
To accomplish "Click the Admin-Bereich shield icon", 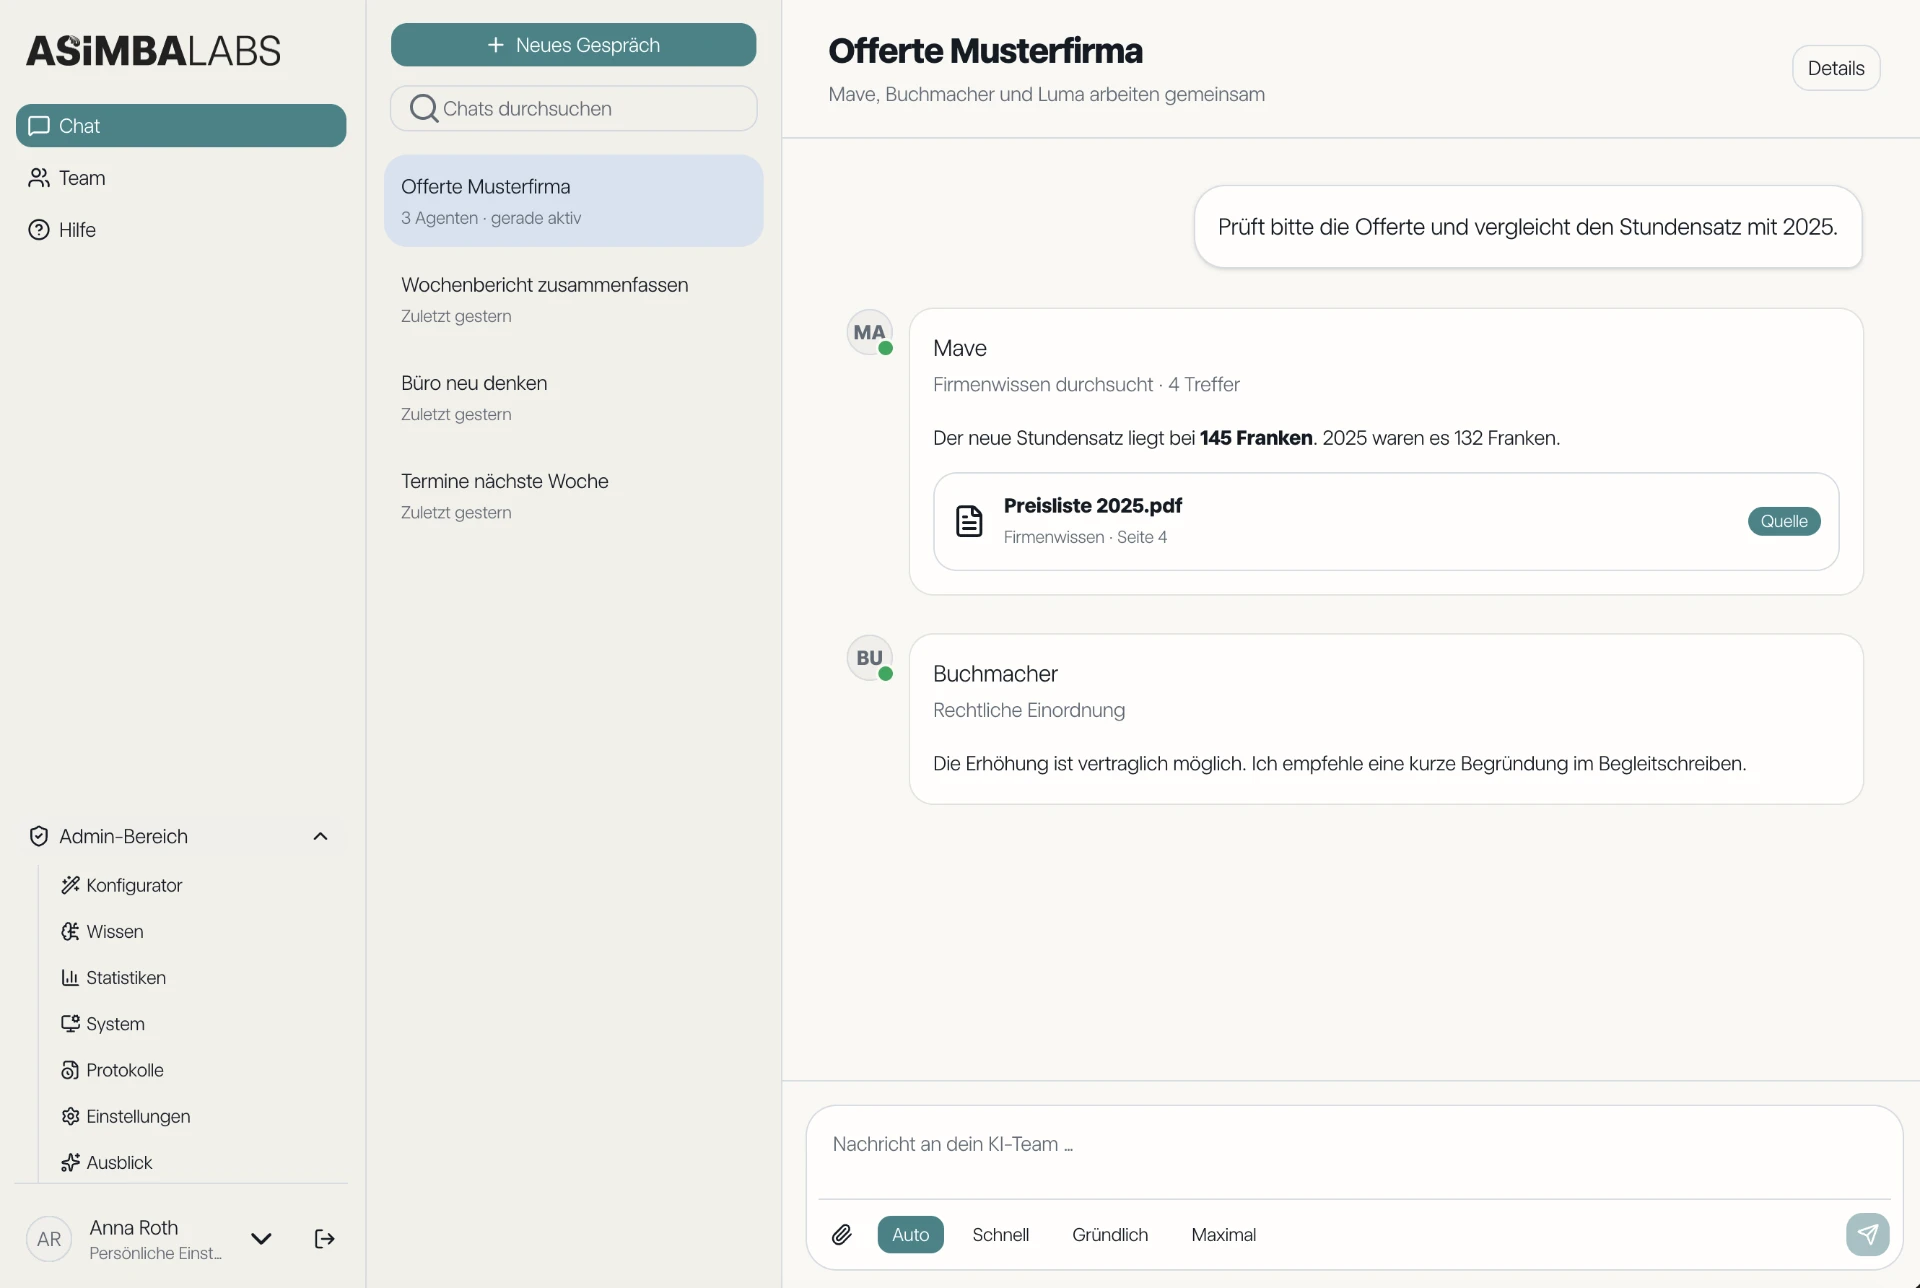I will click(39, 836).
